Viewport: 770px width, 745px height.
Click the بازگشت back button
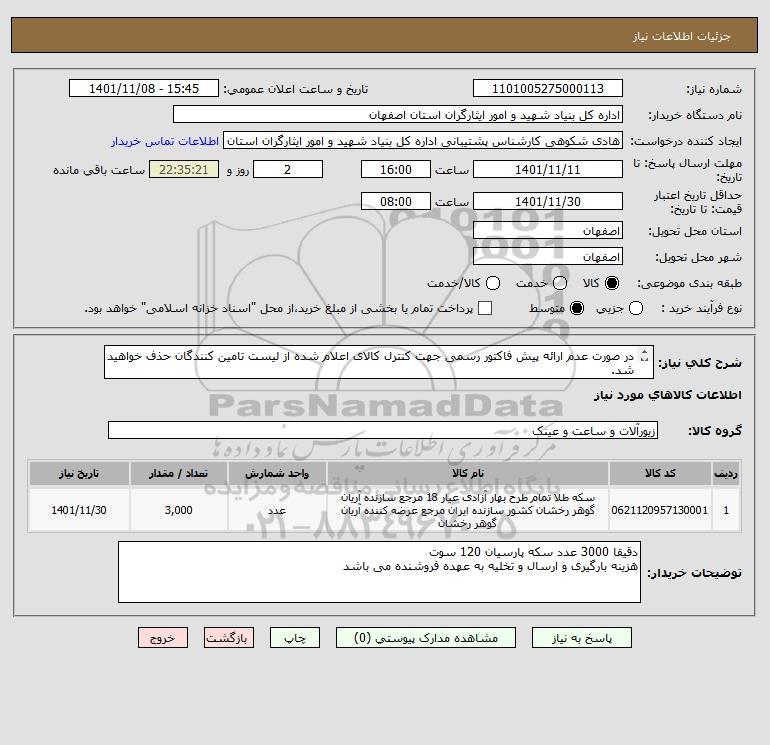(x=229, y=638)
